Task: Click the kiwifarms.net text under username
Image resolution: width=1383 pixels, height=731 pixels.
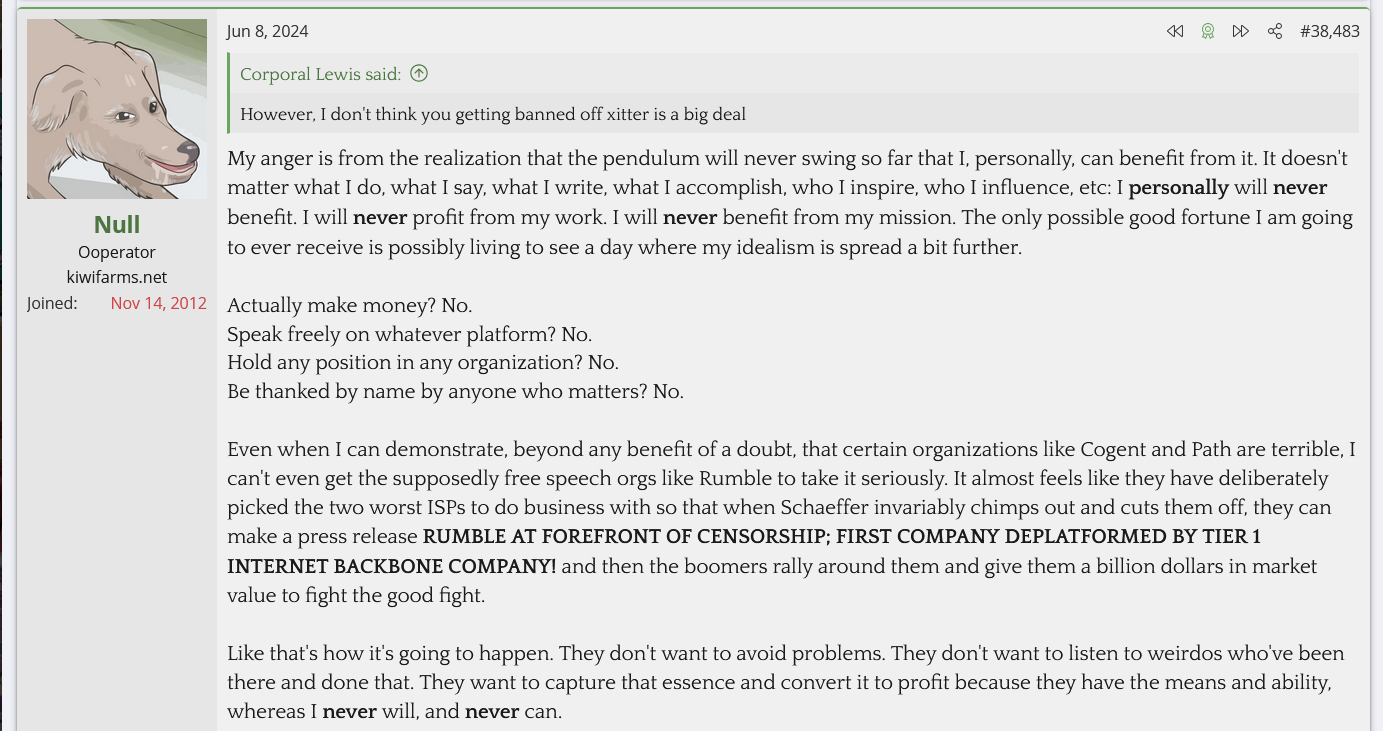Action: click(x=117, y=277)
